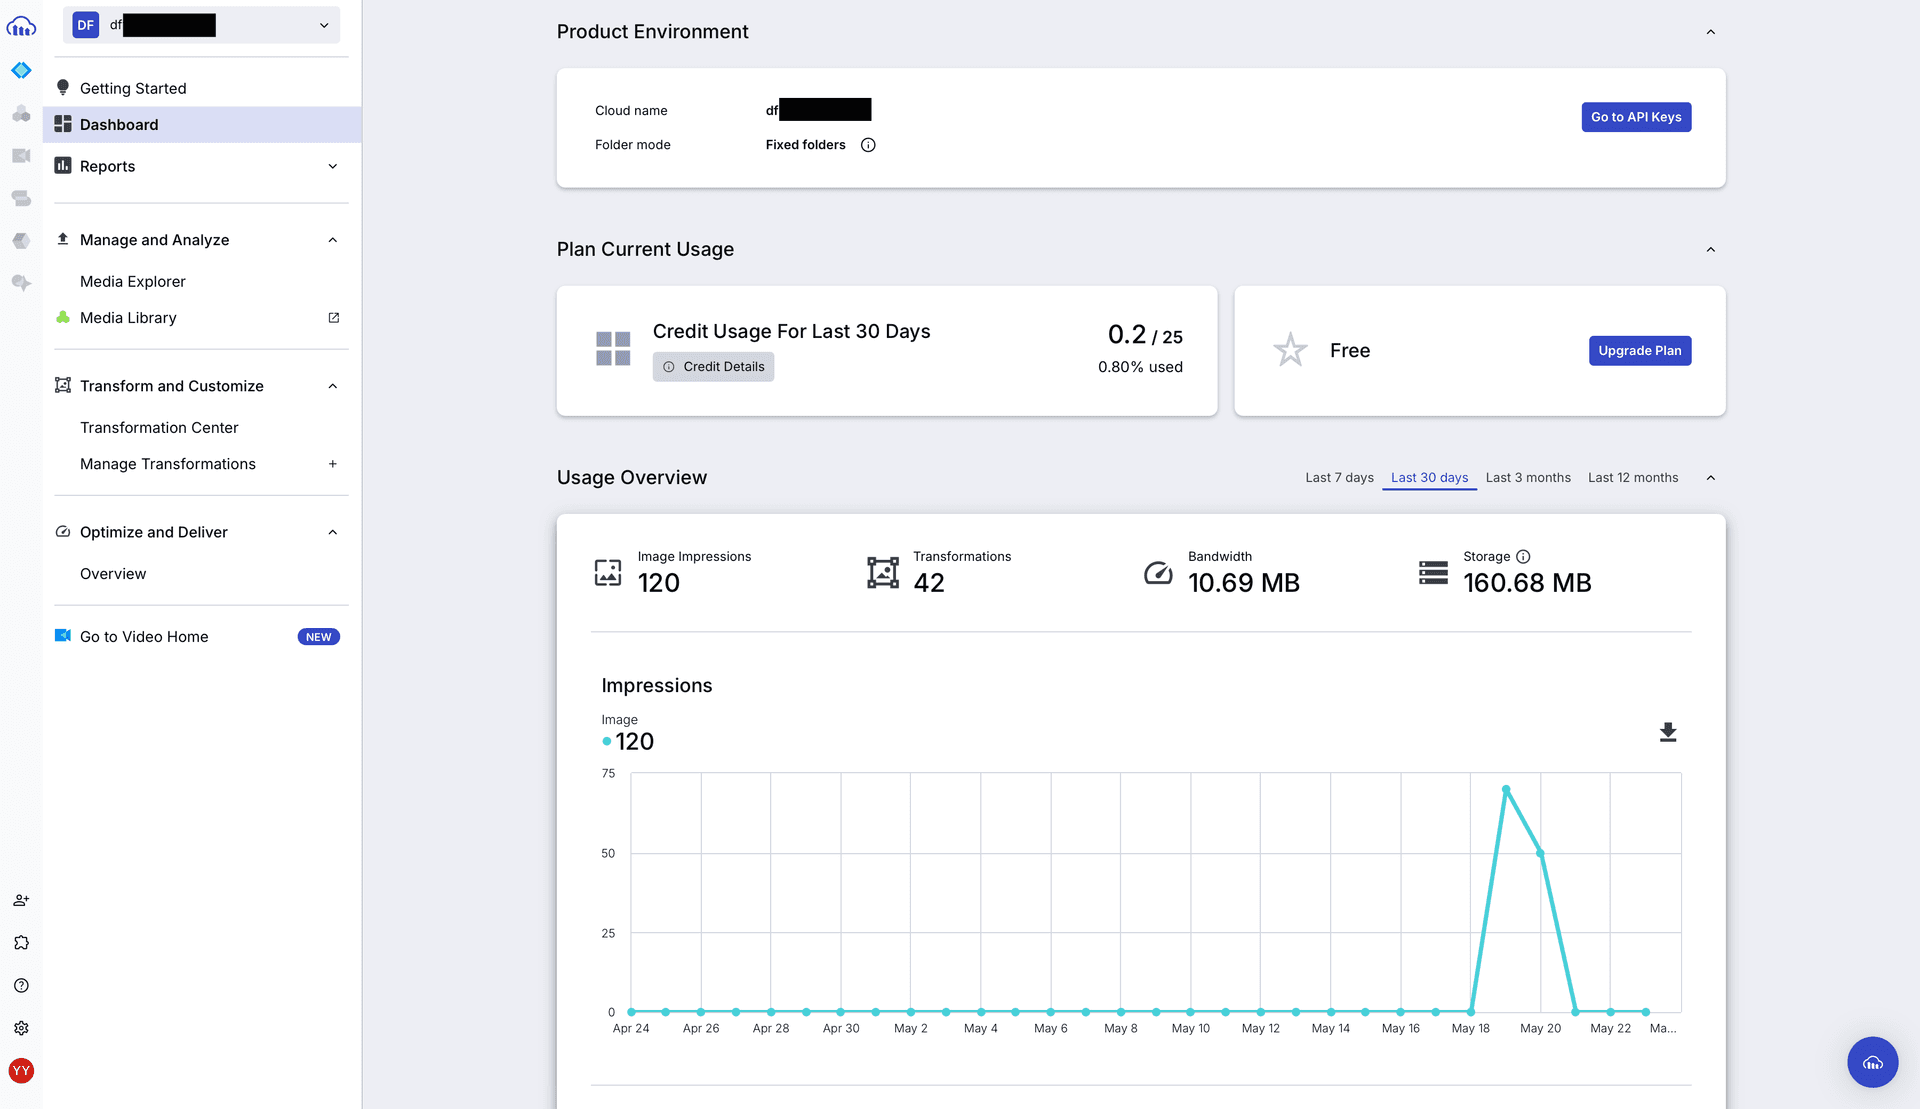Open the stacked pills product icon
The image size is (1920, 1109).
(x=21, y=198)
